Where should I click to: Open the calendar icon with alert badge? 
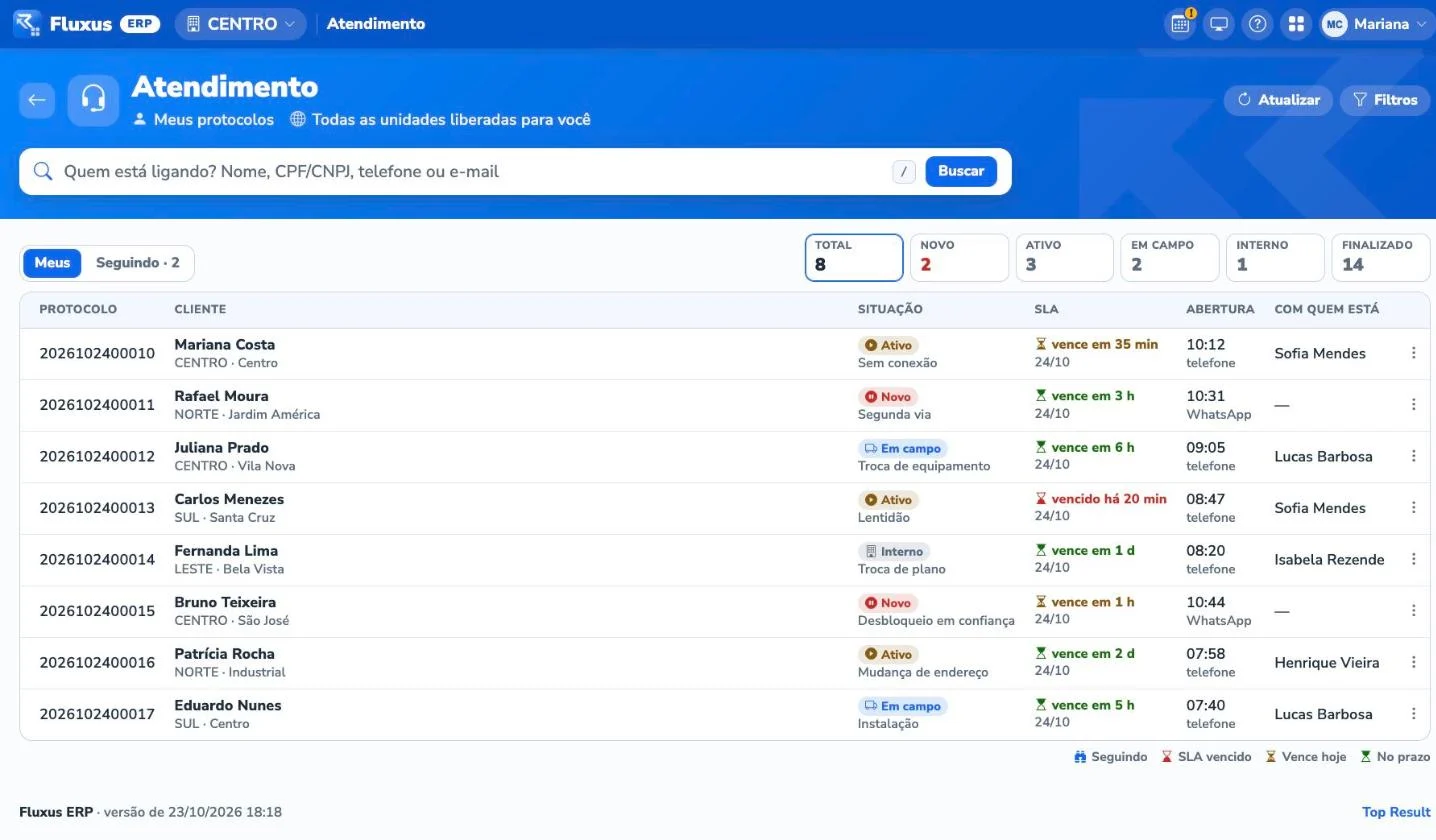[1181, 24]
